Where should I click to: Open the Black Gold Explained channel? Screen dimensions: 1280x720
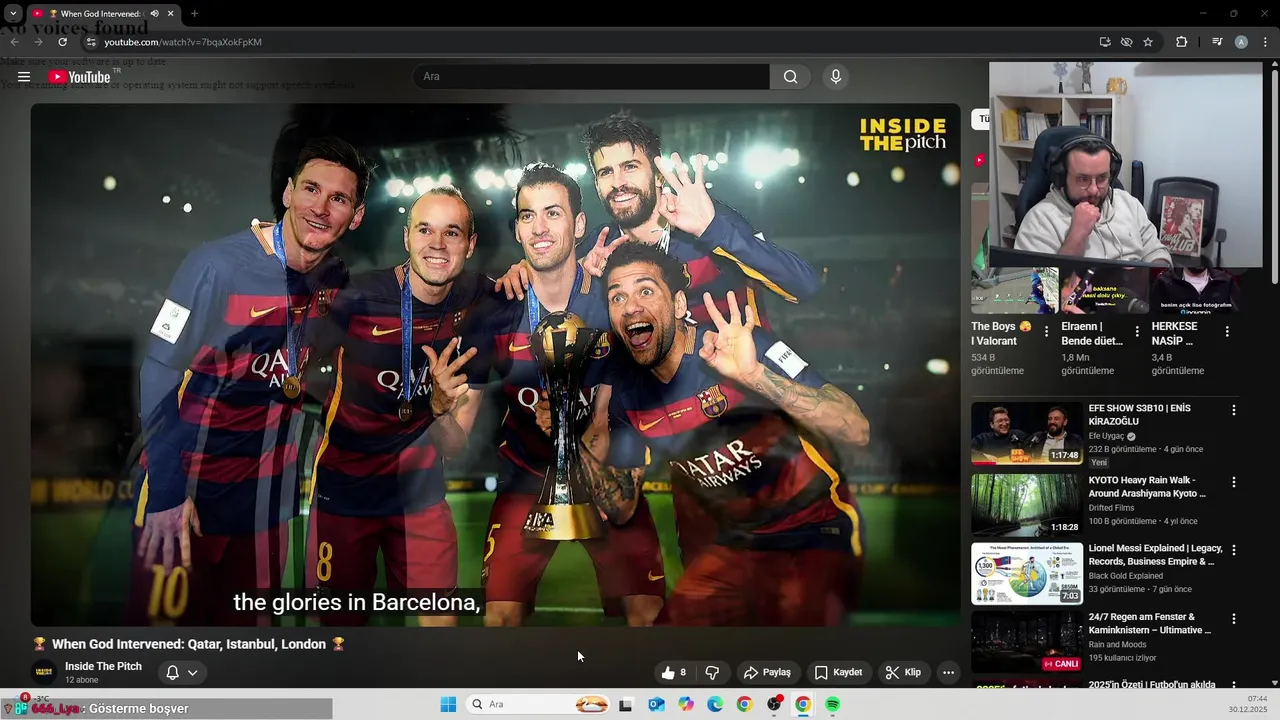click(1125, 576)
